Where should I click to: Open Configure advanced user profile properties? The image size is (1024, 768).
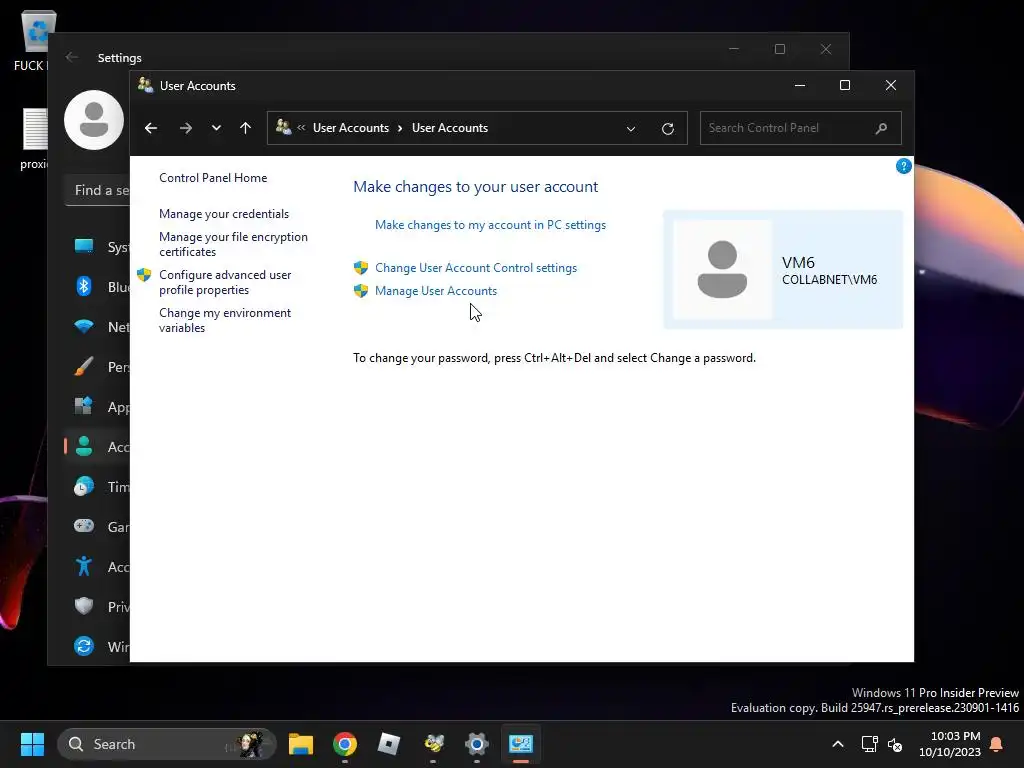(225, 282)
